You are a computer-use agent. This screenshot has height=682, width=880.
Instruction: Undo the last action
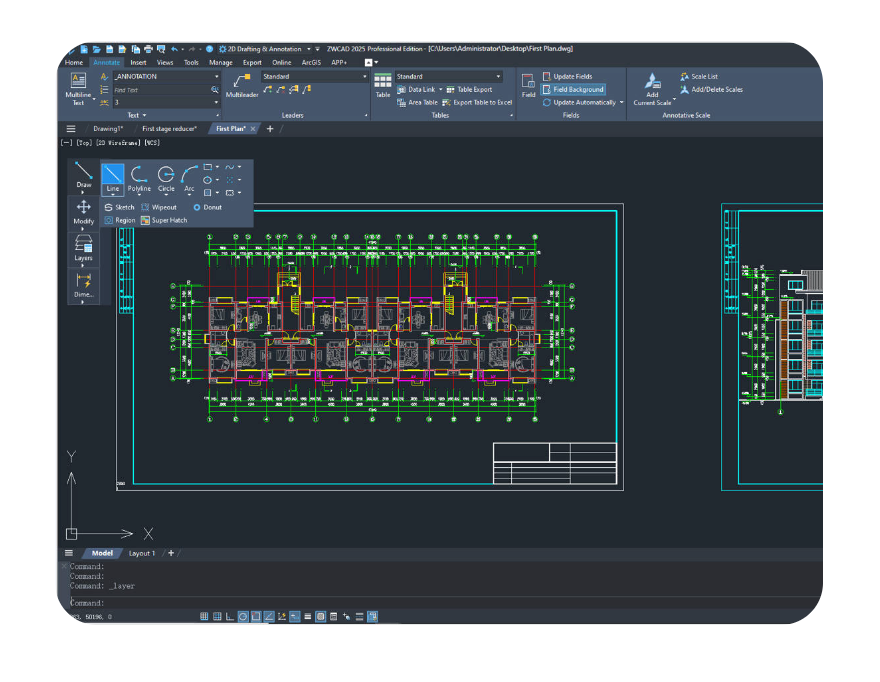[x=175, y=49]
